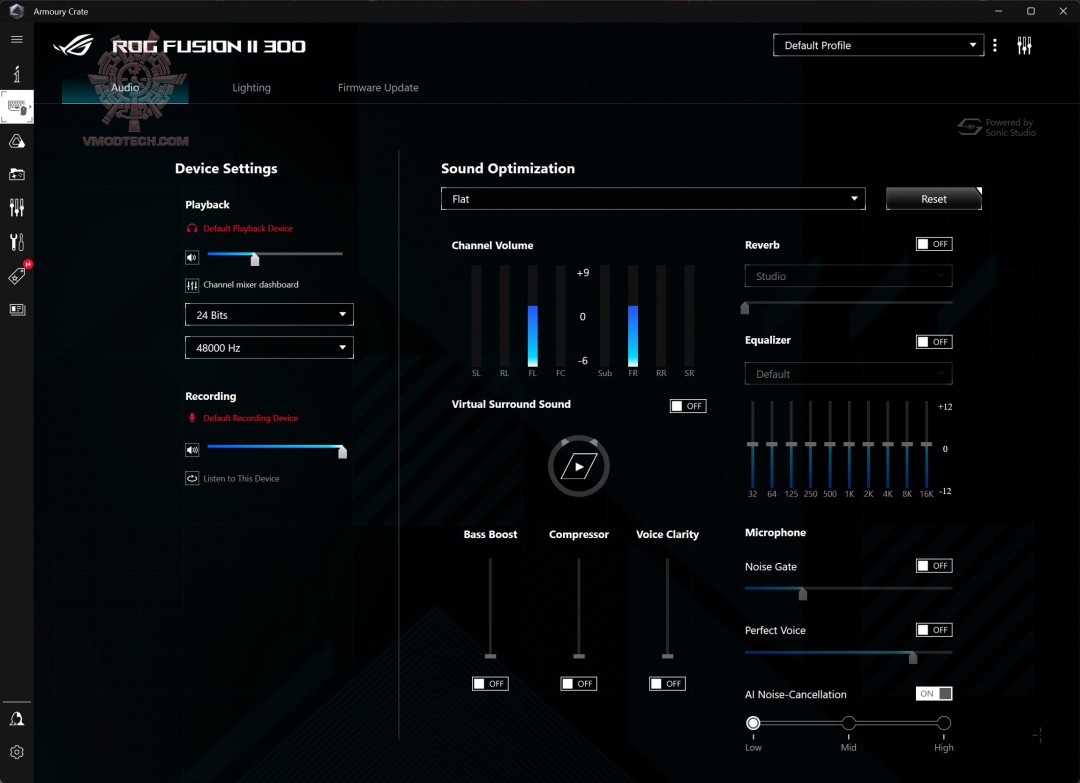Switch to the Lighting tab

point(251,87)
